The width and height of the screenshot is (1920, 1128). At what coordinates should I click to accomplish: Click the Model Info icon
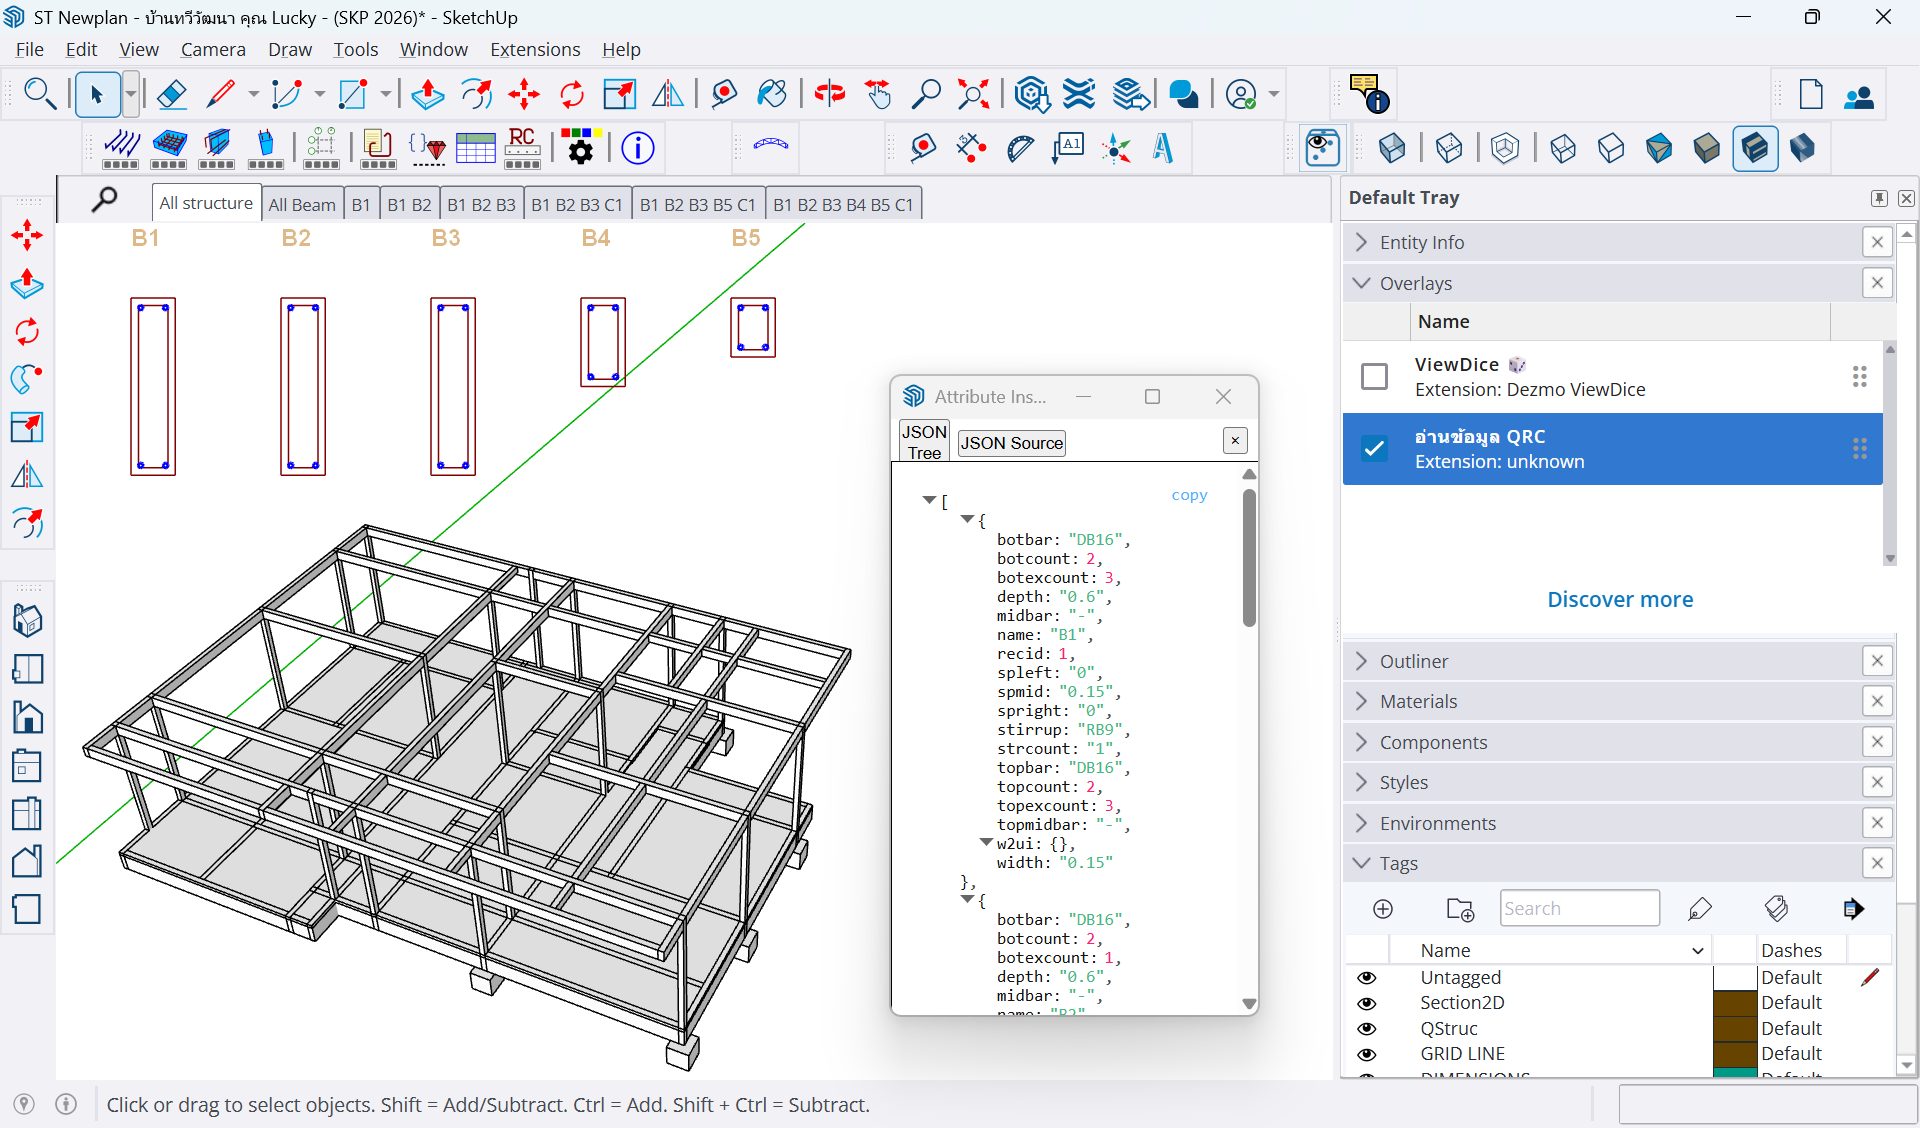pyautogui.click(x=638, y=148)
